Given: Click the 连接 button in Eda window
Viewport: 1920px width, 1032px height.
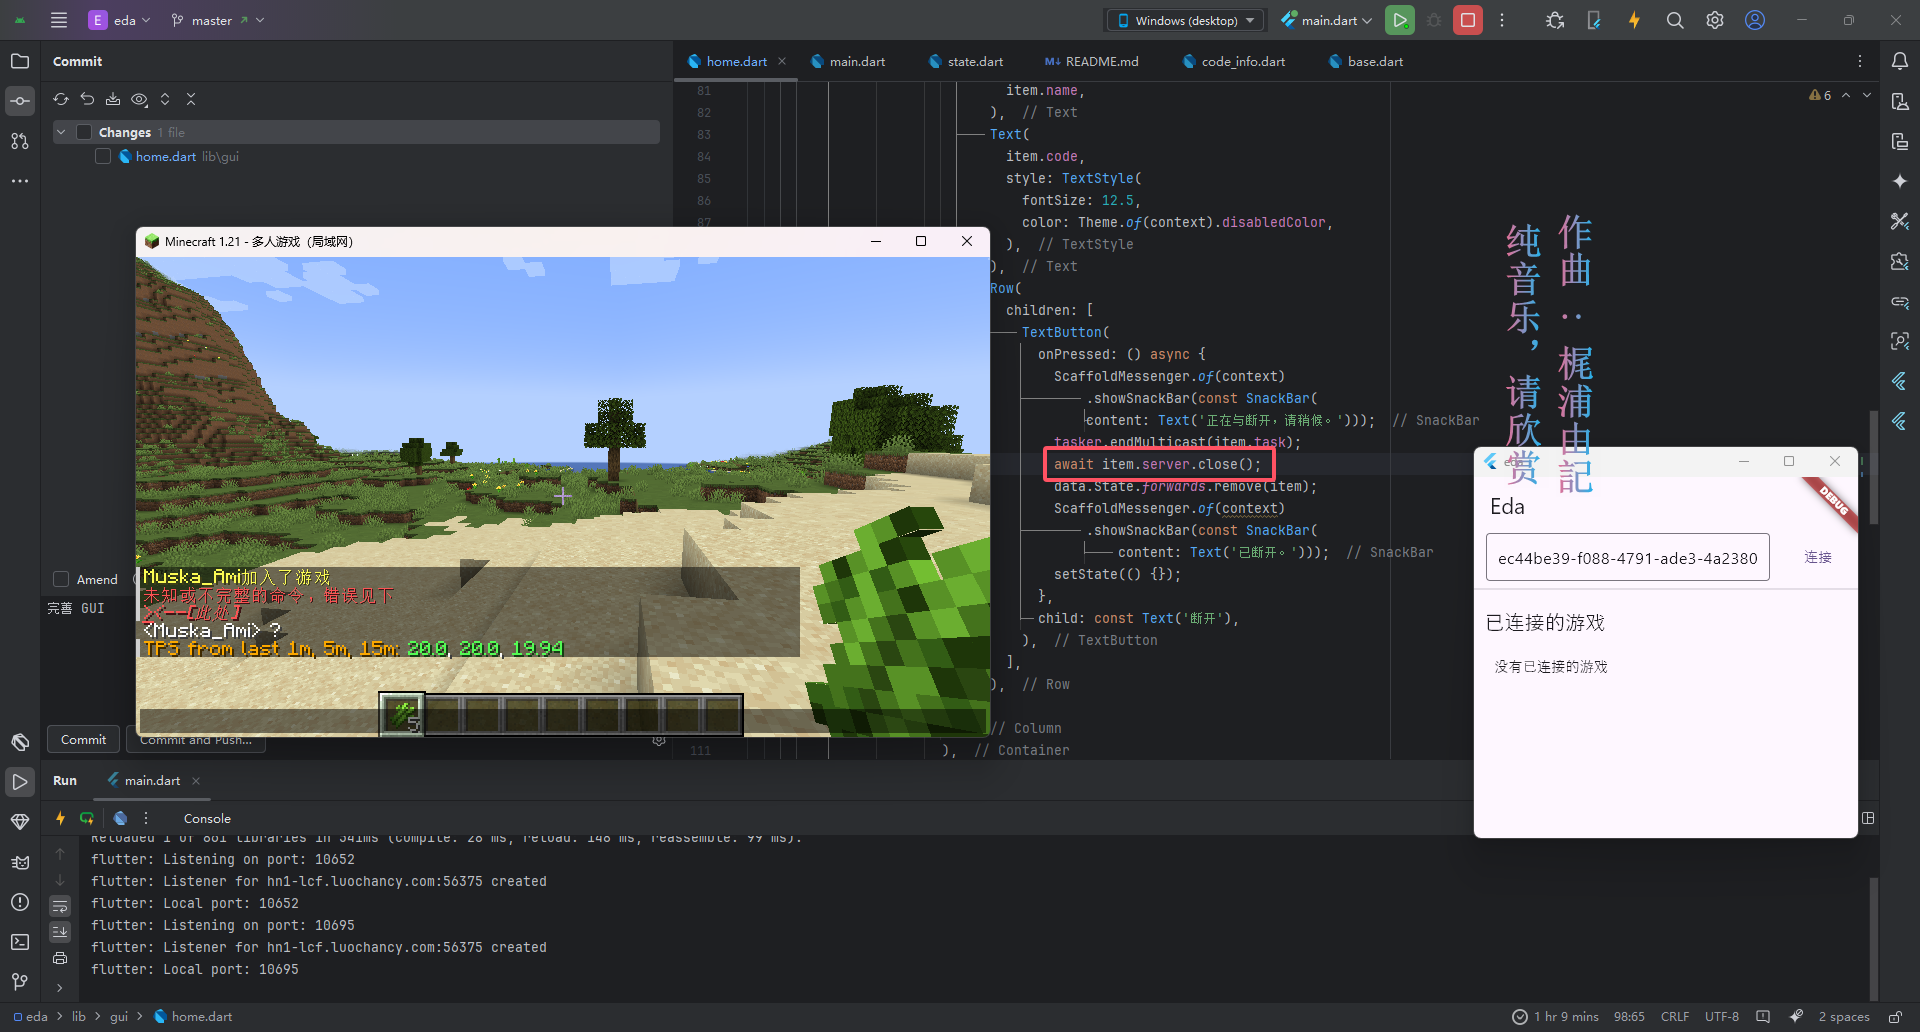Looking at the screenshot, I should point(1818,557).
